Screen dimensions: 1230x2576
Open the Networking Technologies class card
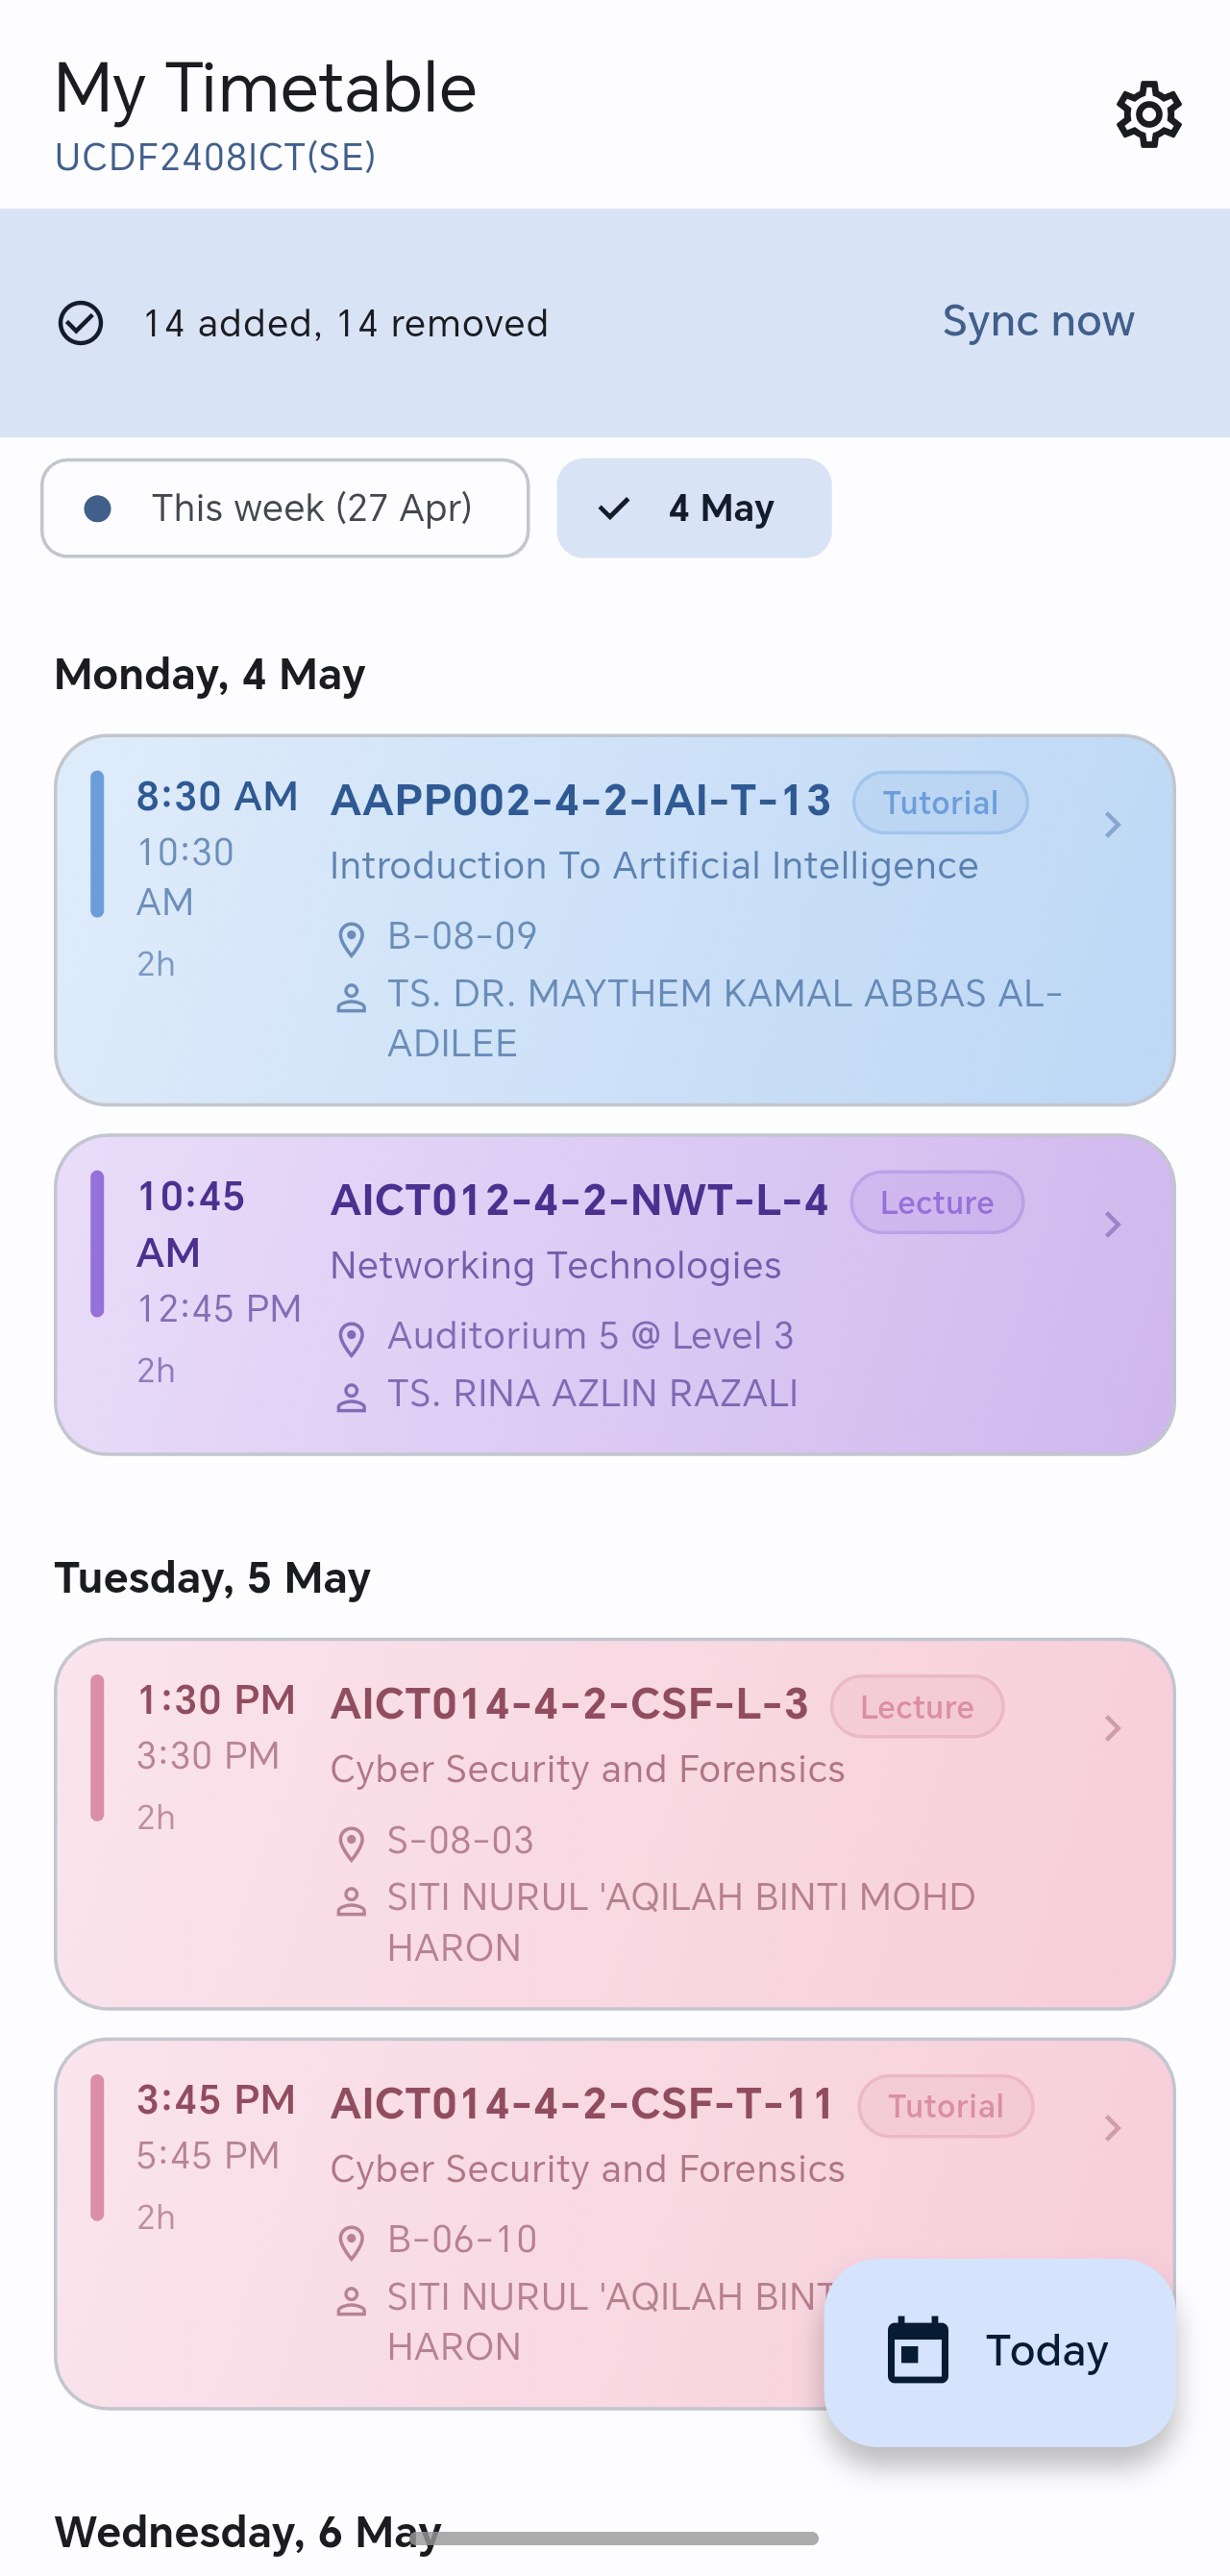click(x=615, y=1294)
